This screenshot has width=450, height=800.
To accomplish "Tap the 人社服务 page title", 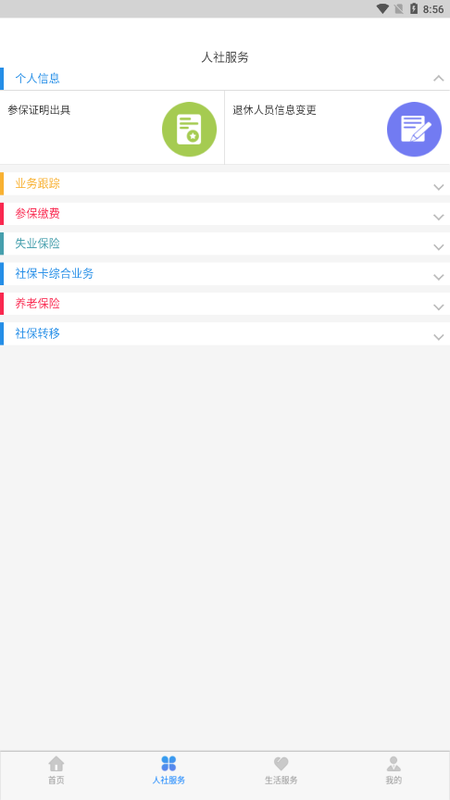I will pos(225,57).
